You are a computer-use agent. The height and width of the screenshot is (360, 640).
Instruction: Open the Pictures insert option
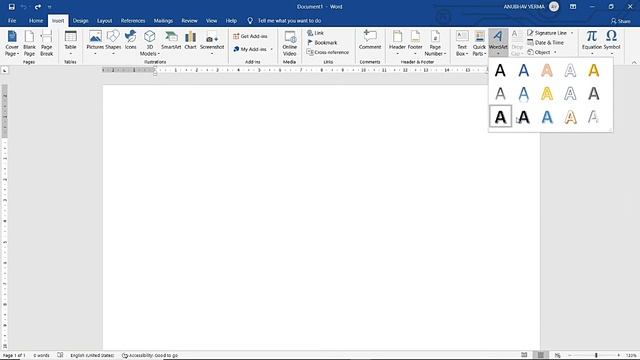(95, 43)
